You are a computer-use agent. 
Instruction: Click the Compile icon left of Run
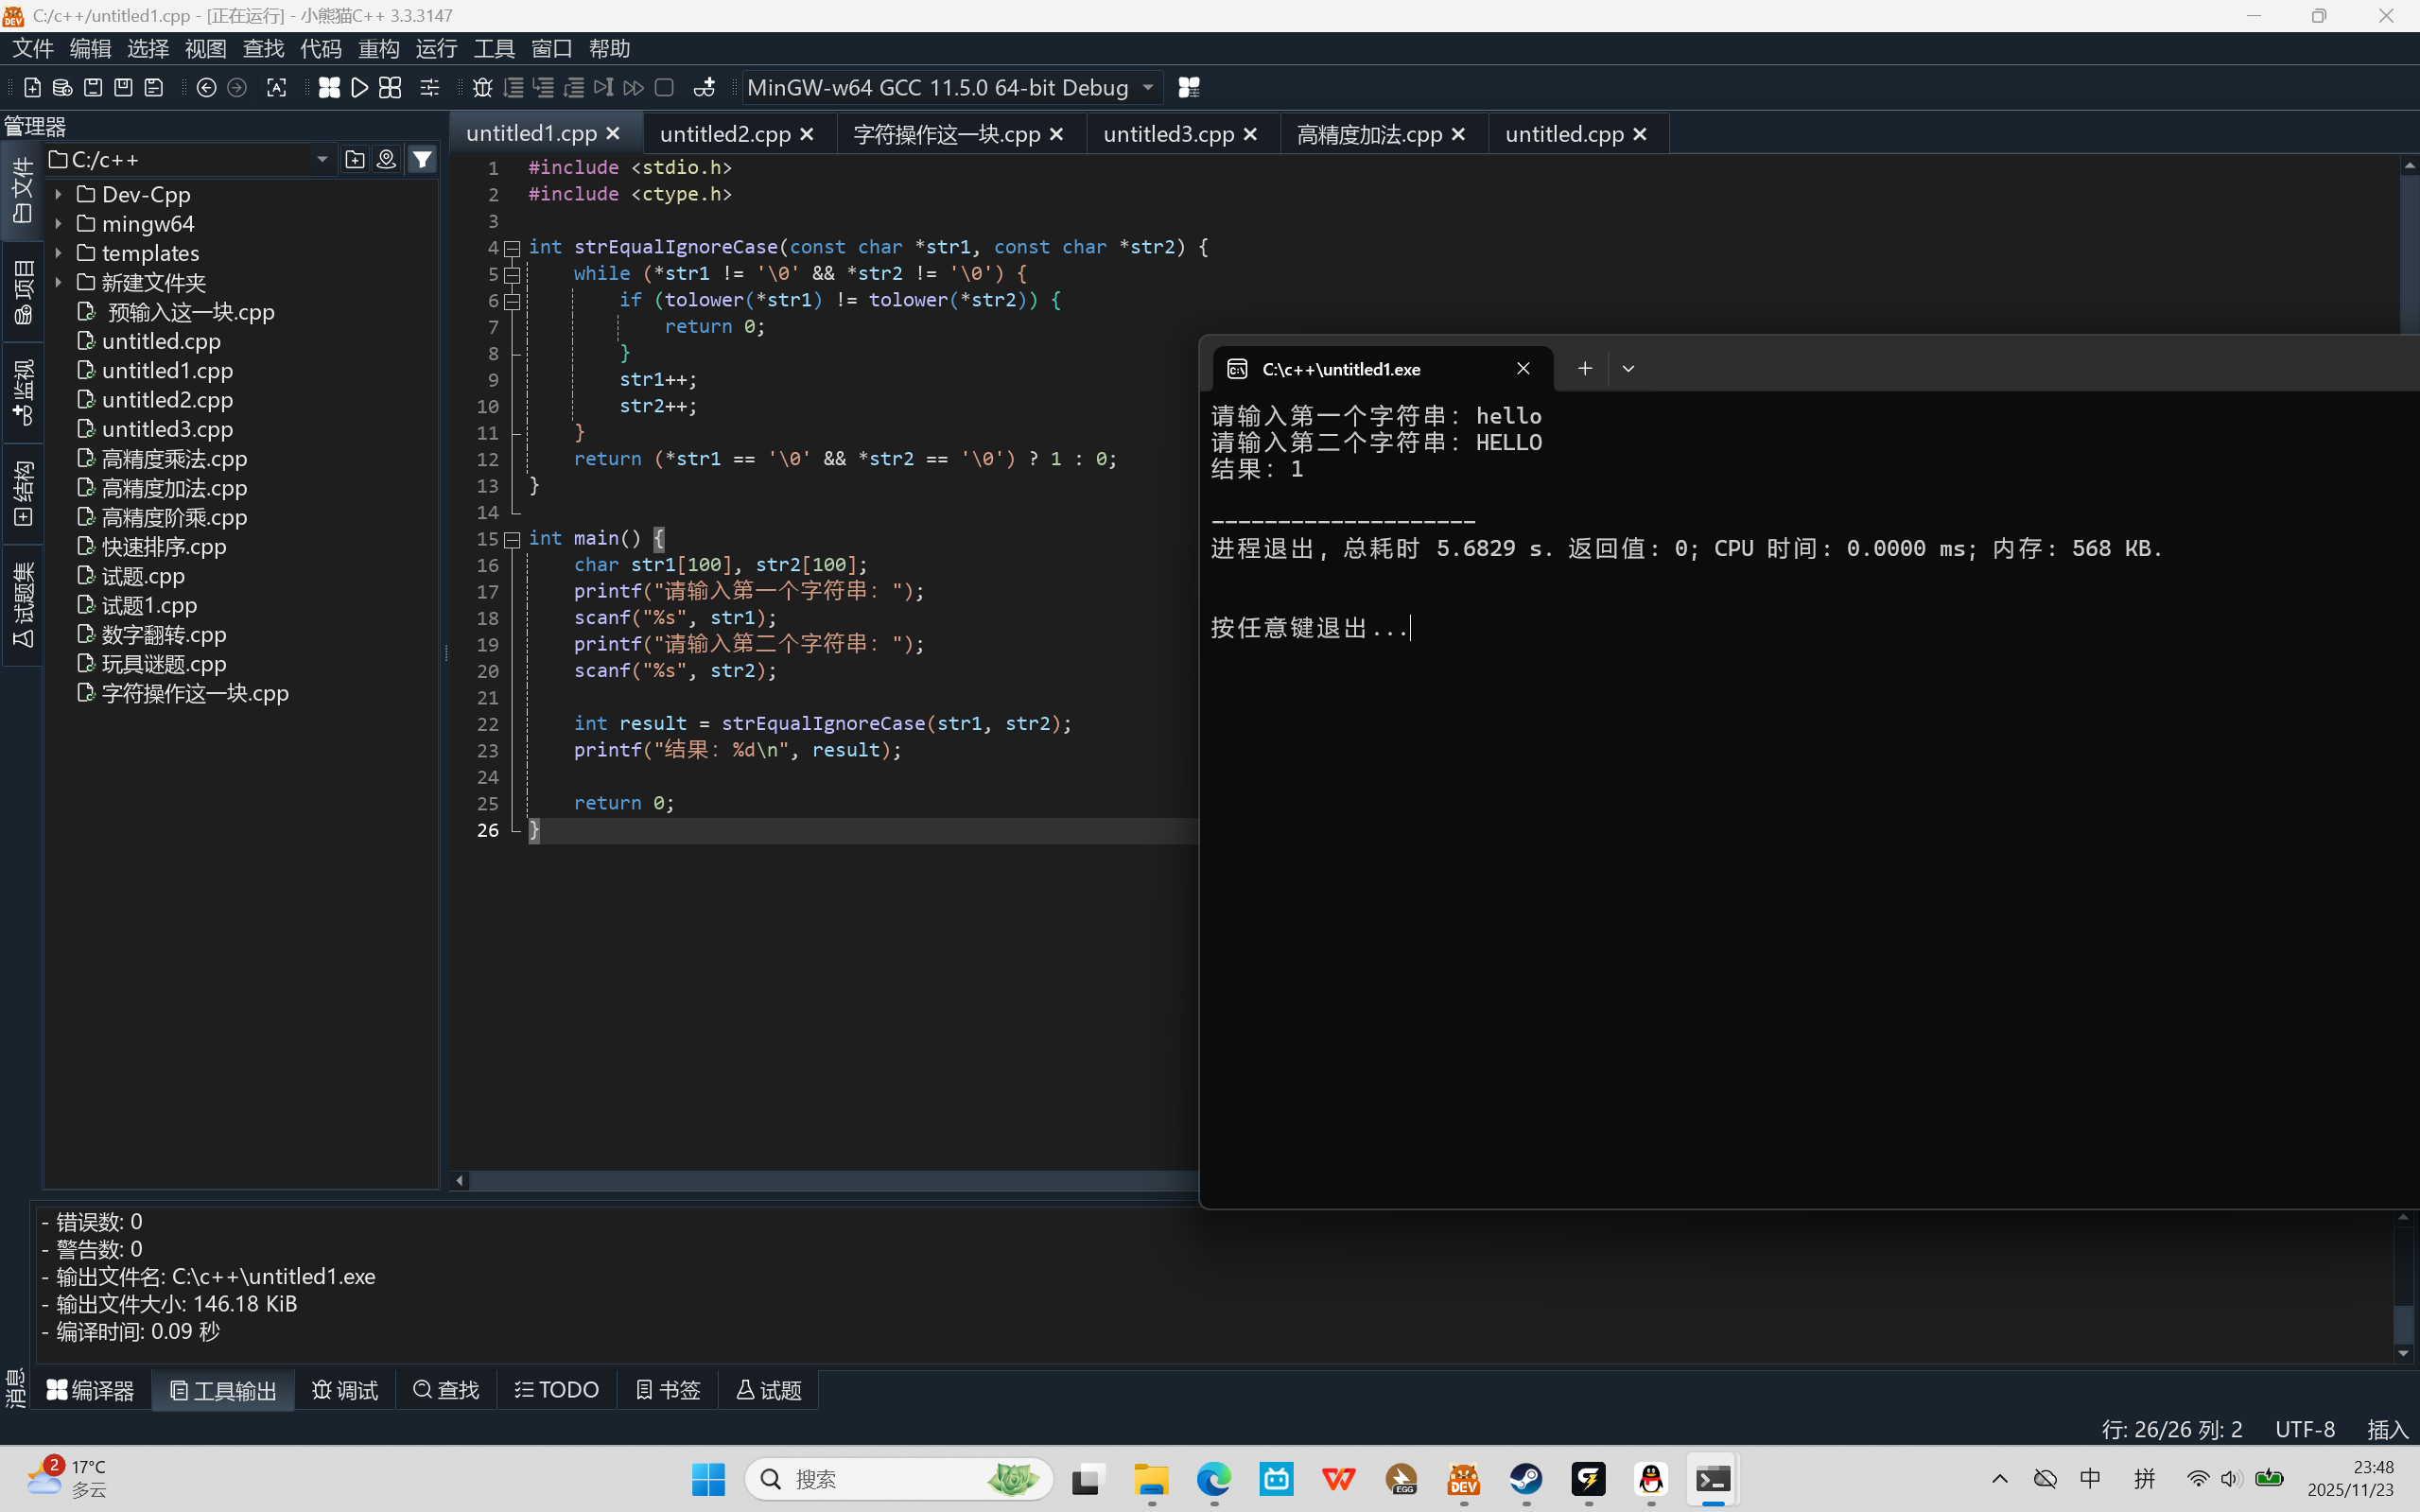pyautogui.click(x=329, y=88)
